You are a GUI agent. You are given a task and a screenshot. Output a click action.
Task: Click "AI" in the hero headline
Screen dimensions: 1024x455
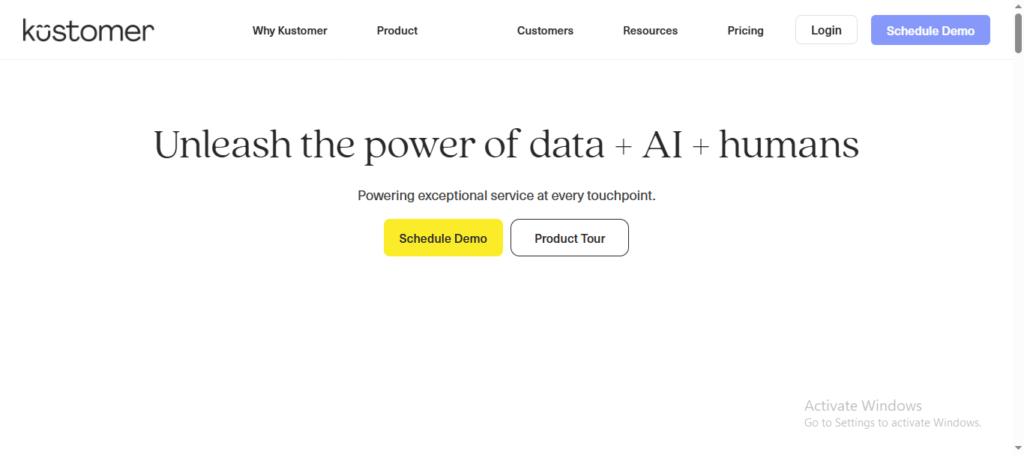(x=662, y=146)
